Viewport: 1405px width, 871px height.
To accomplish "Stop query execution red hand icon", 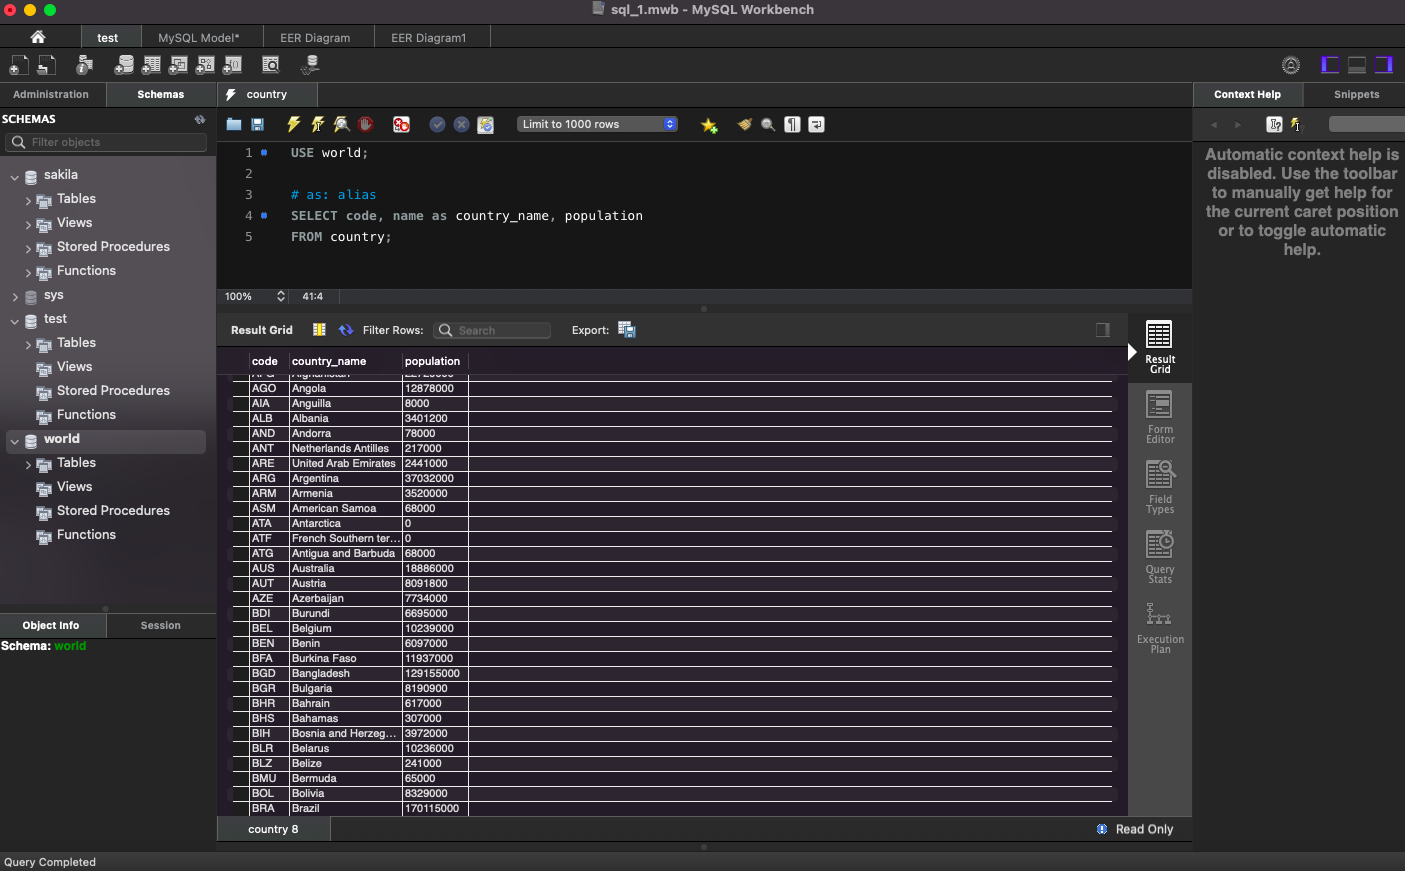I will pyautogui.click(x=366, y=125).
